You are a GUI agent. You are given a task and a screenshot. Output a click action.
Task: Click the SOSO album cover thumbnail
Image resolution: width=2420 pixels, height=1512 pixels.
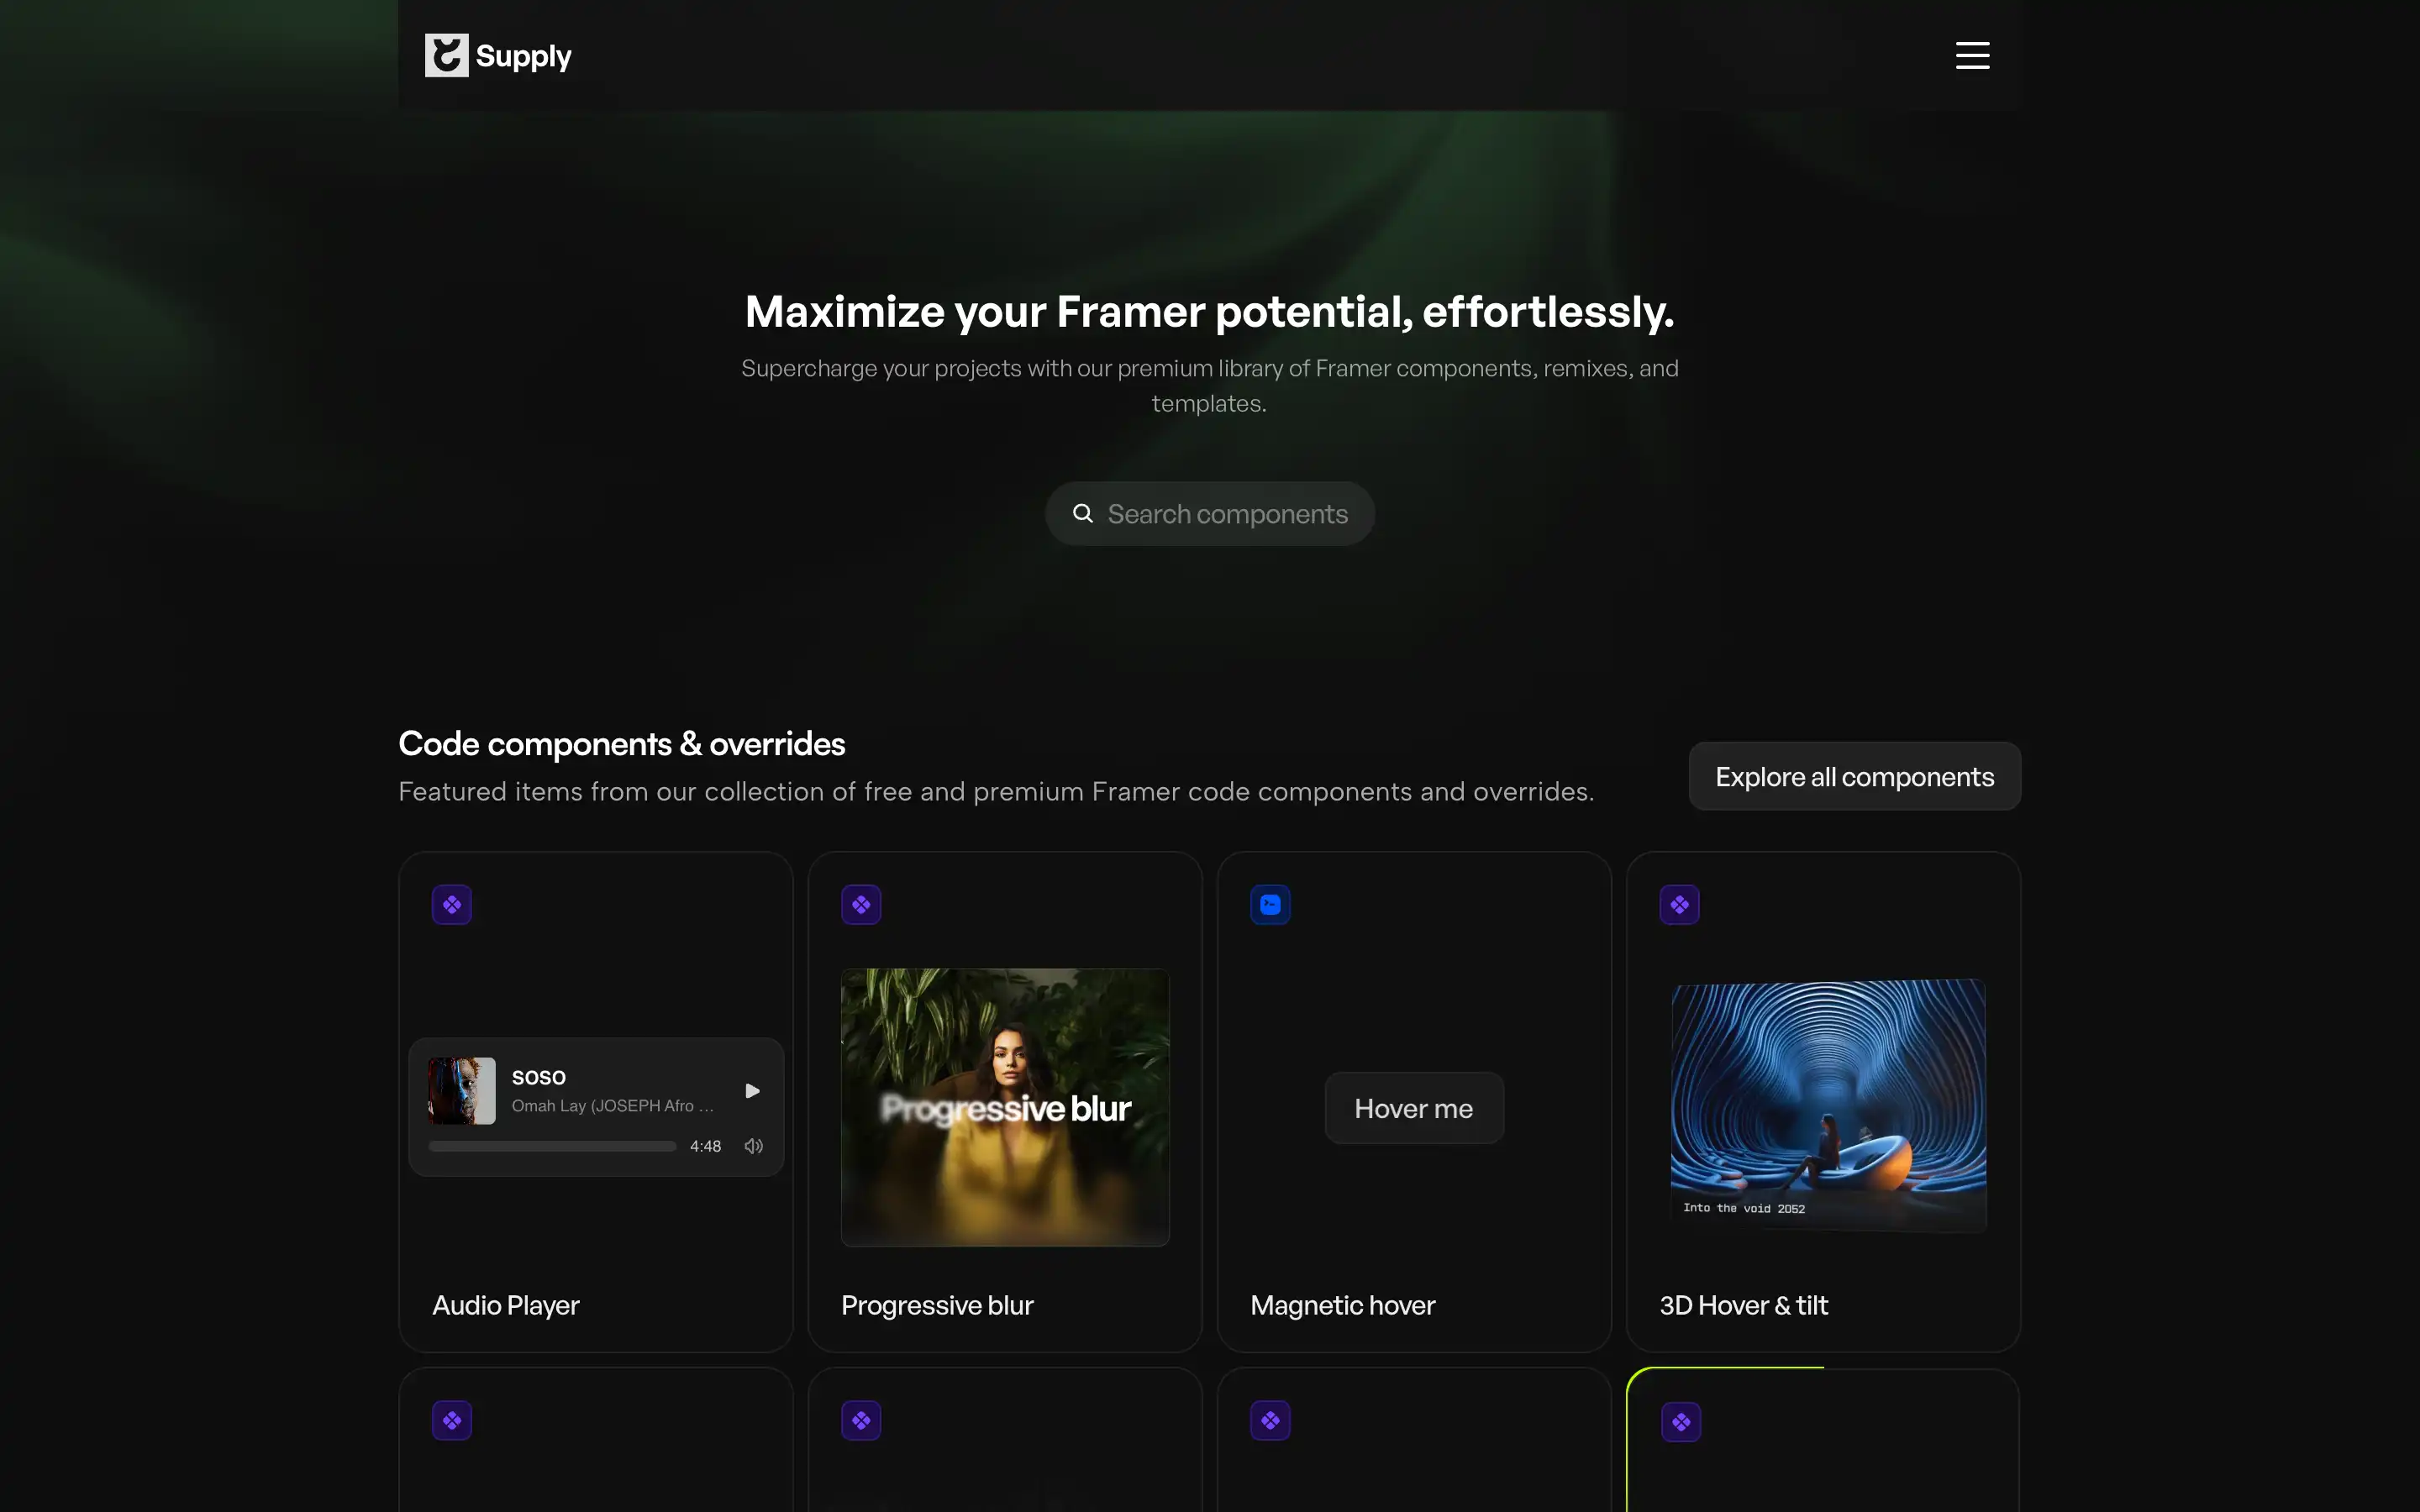(x=462, y=1090)
